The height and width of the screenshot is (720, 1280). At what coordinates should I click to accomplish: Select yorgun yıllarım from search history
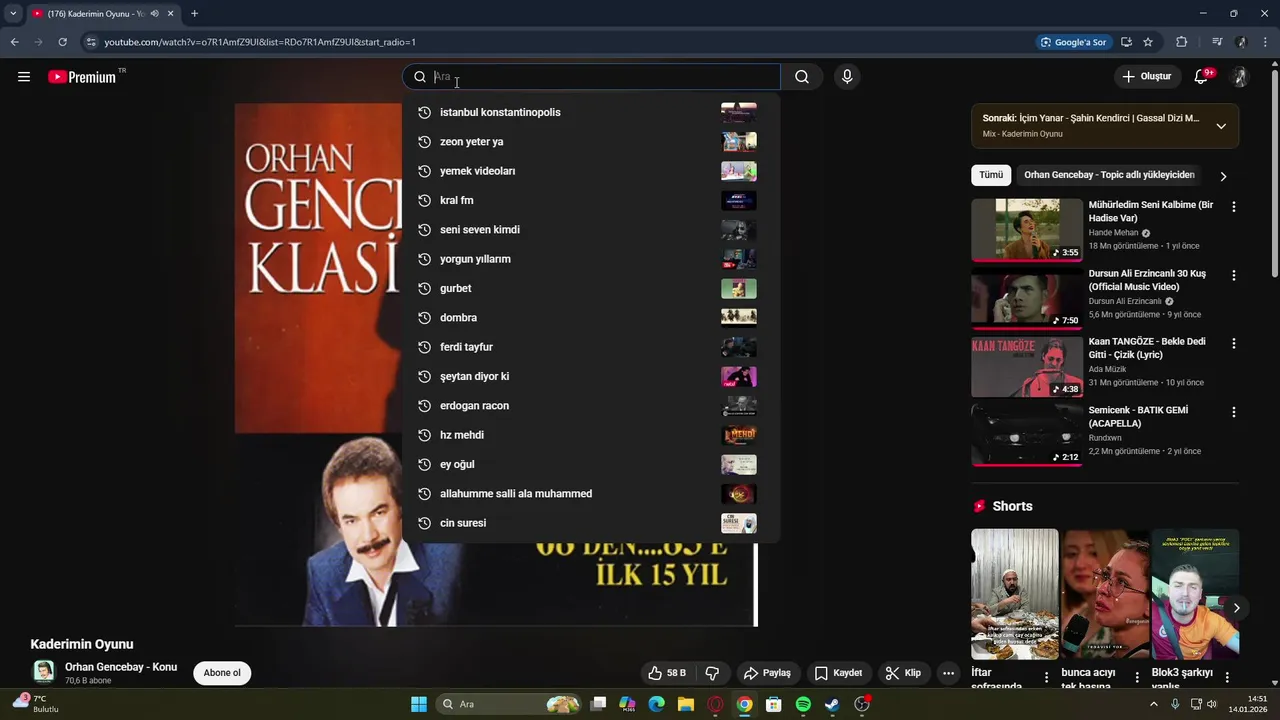coord(591,259)
